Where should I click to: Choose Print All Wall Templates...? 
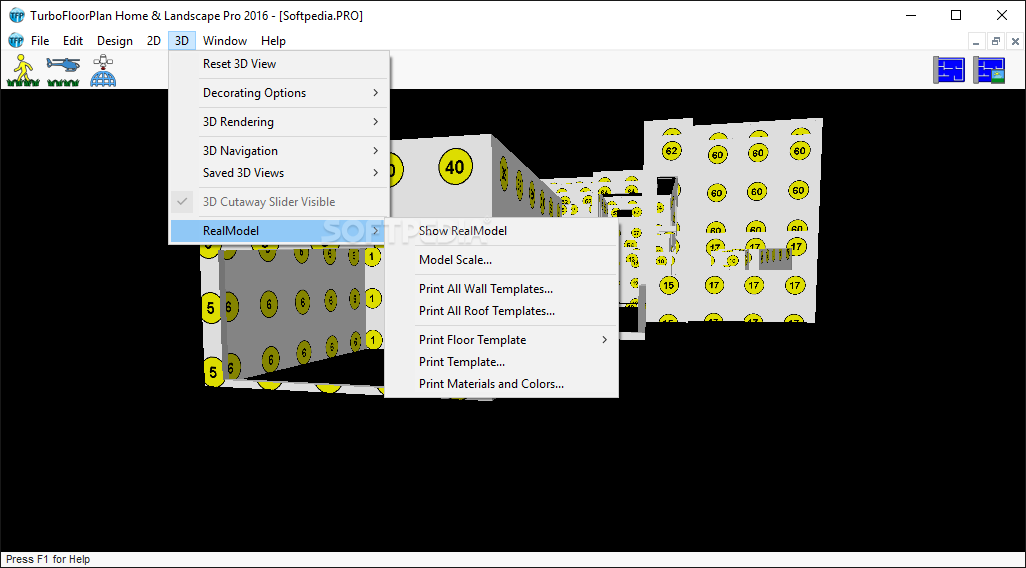pyautogui.click(x=501, y=289)
